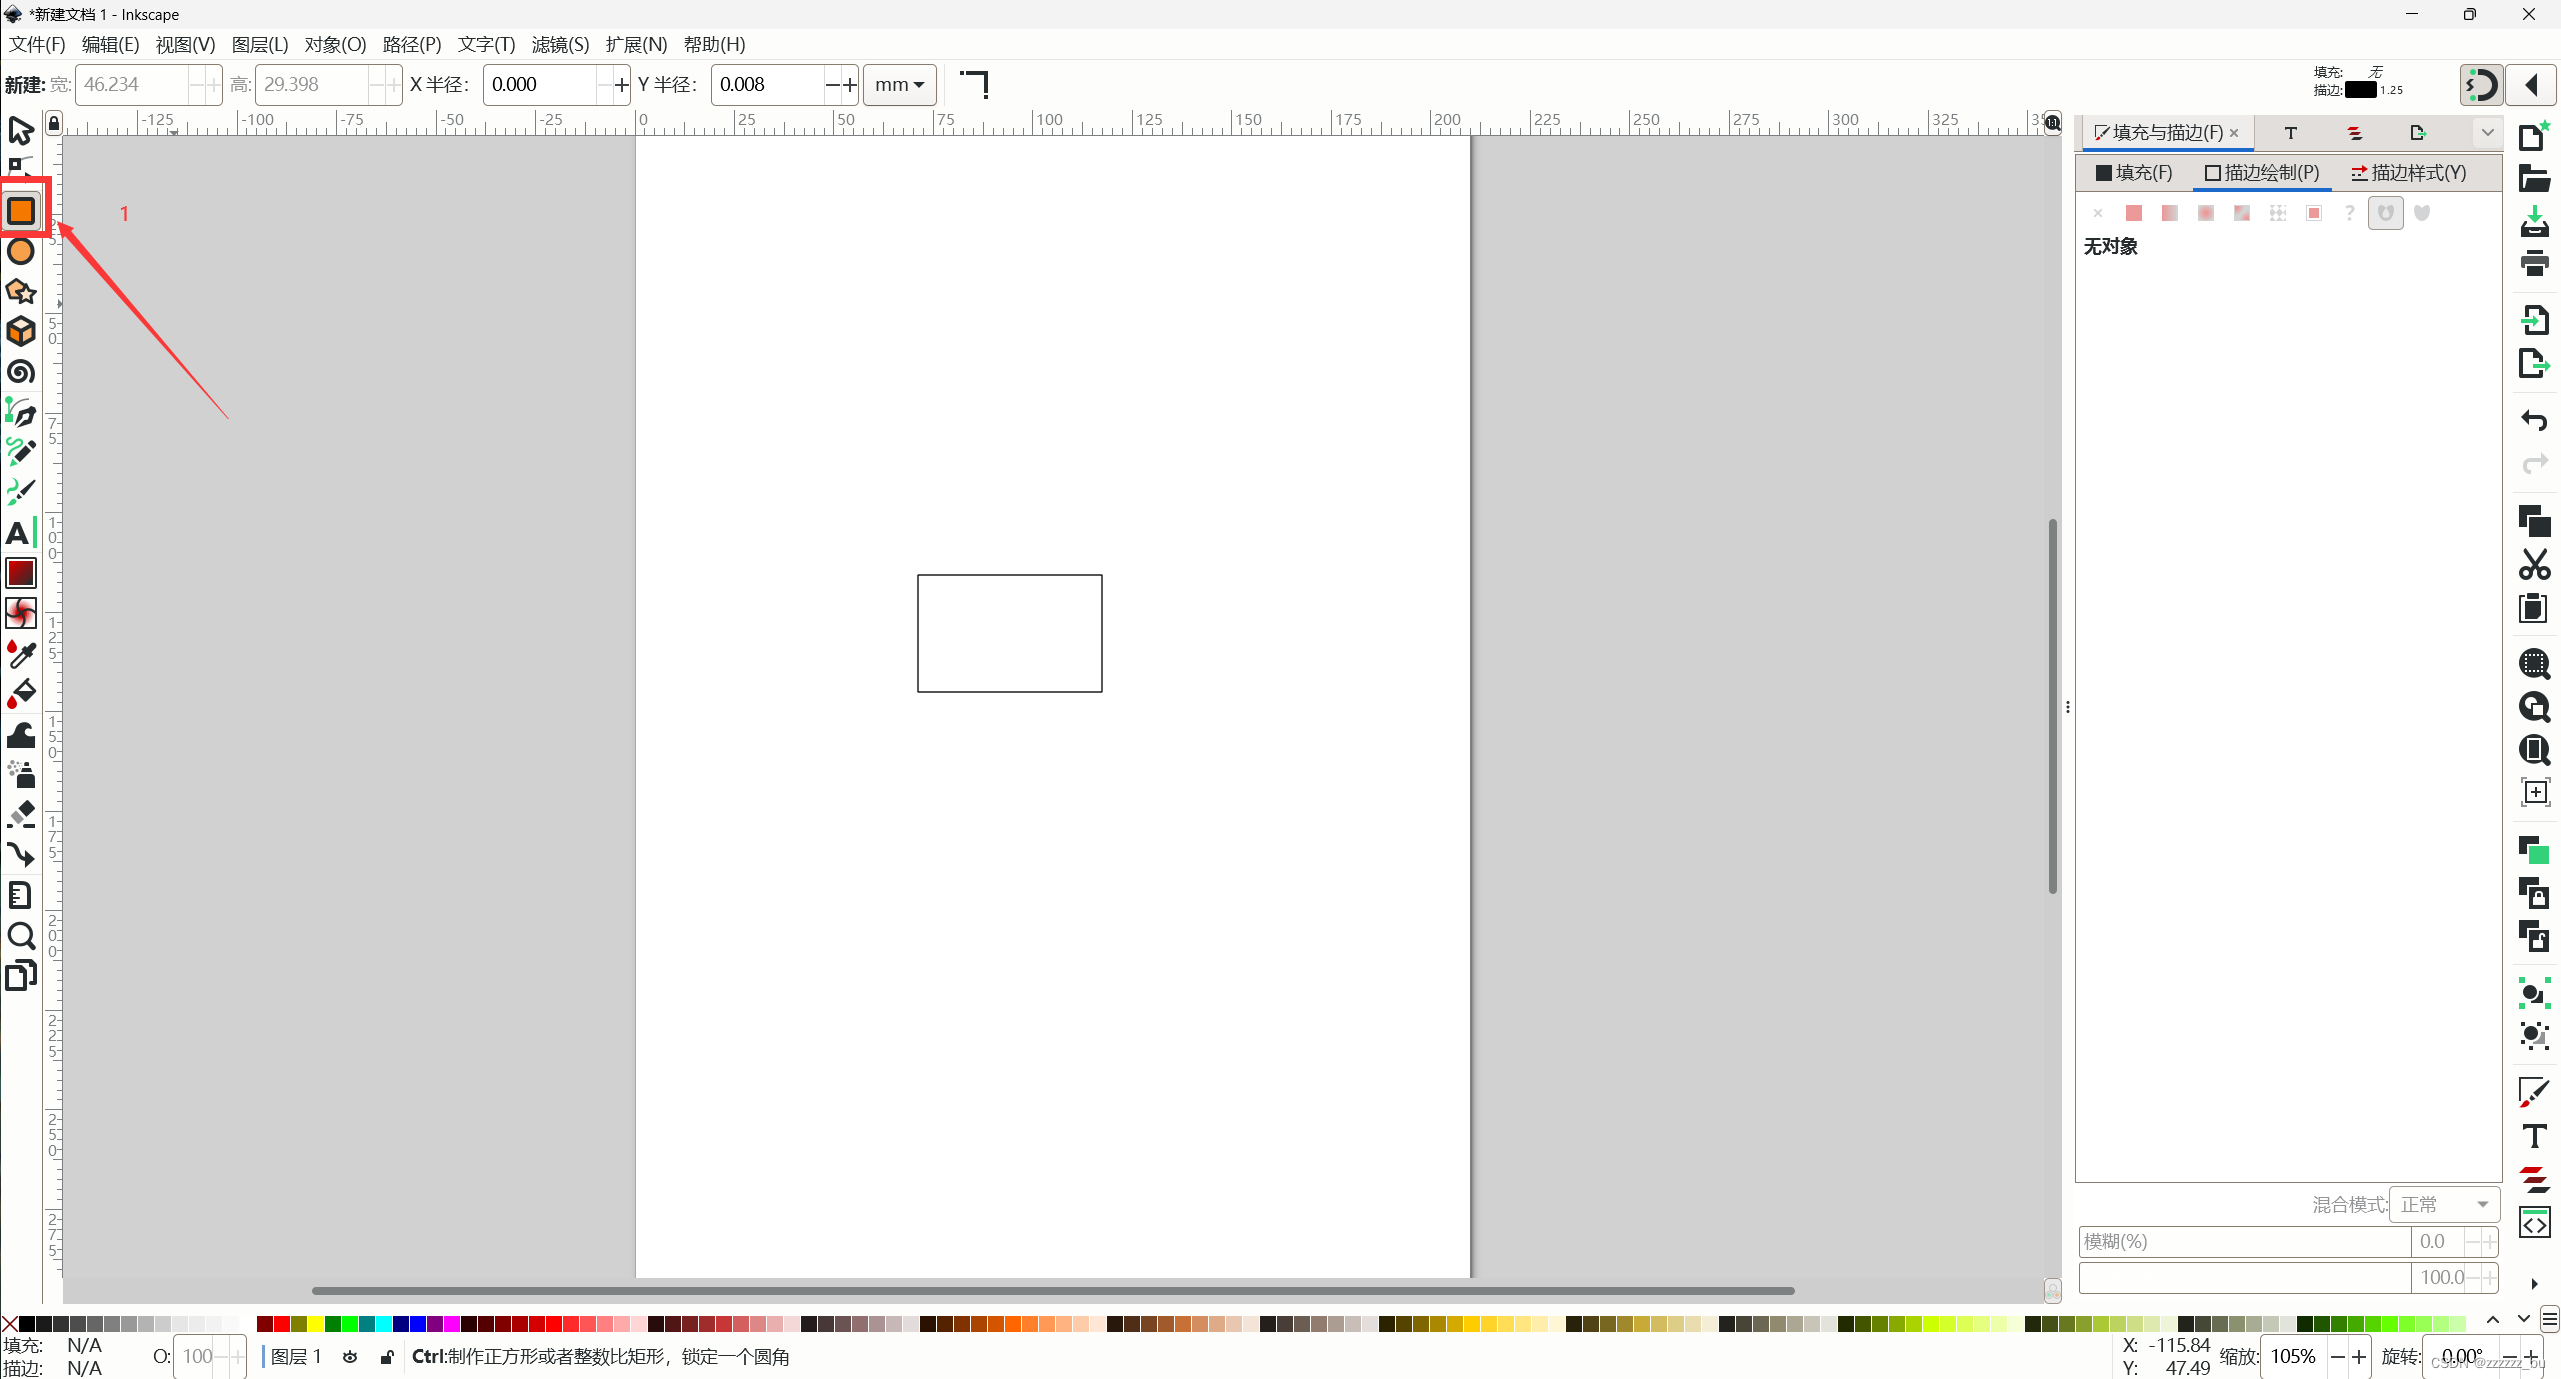Screen dimensions: 2561x1379
Task: Click the Undo arrow icon
Action: 2534,420
